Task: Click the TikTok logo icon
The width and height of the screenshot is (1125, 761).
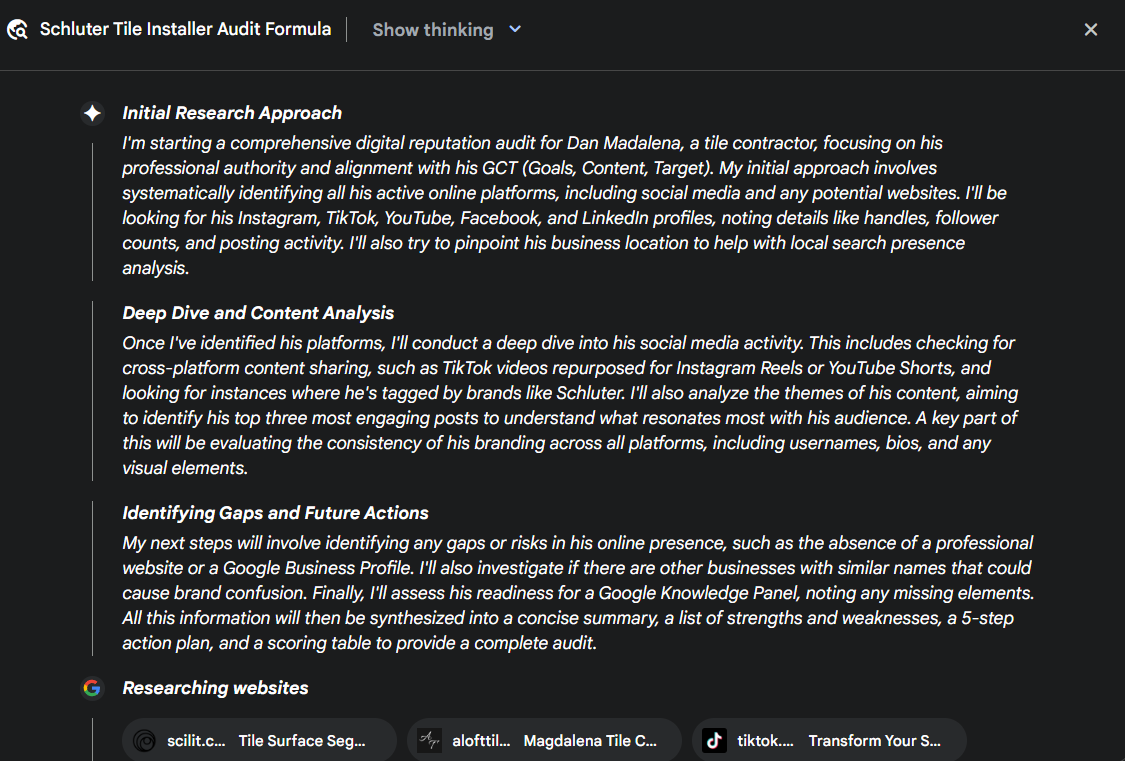Action: click(714, 740)
